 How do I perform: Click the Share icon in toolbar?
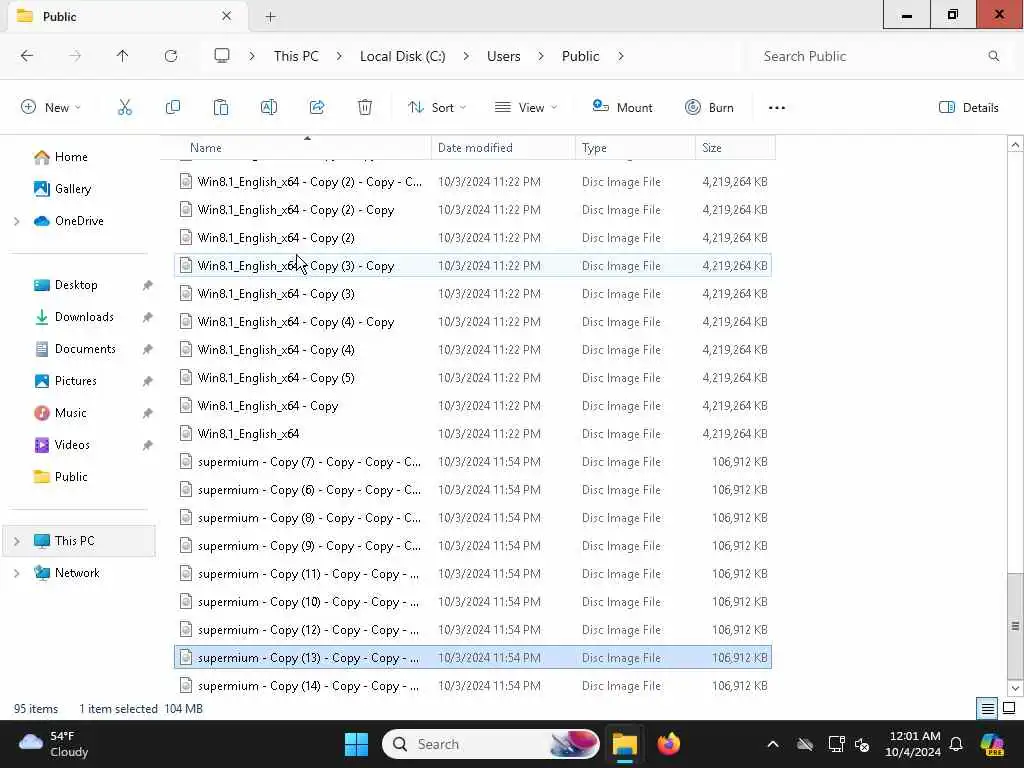pyautogui.click(x=317, y=108)
